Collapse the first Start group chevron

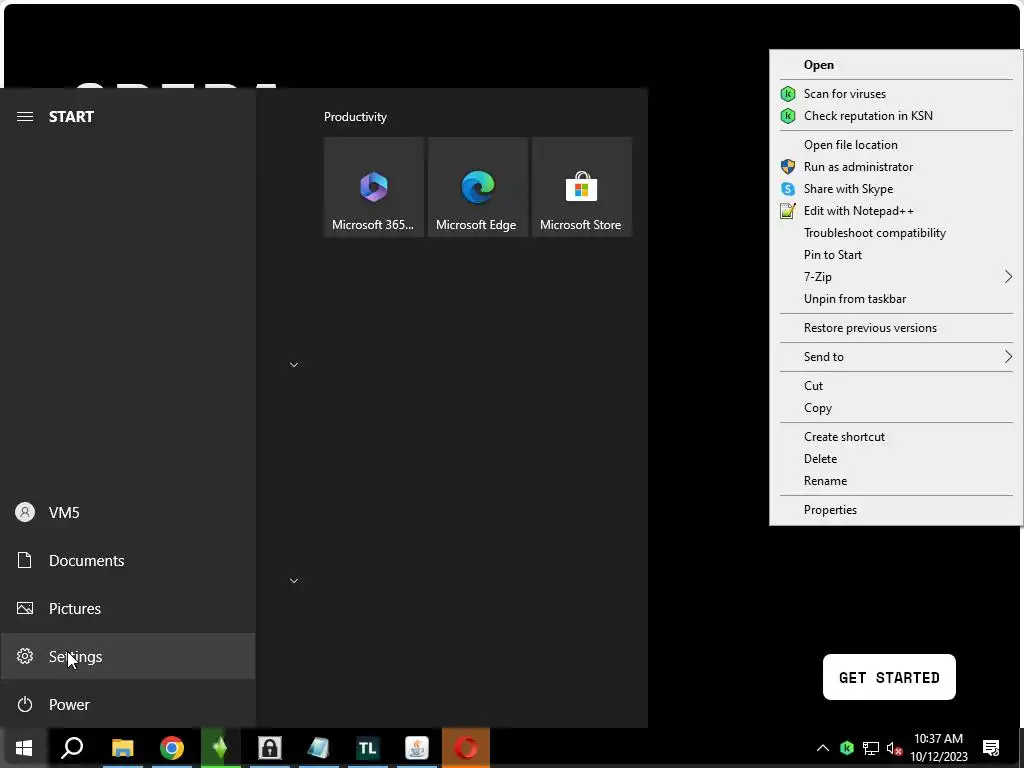click(x=294, y=364)
